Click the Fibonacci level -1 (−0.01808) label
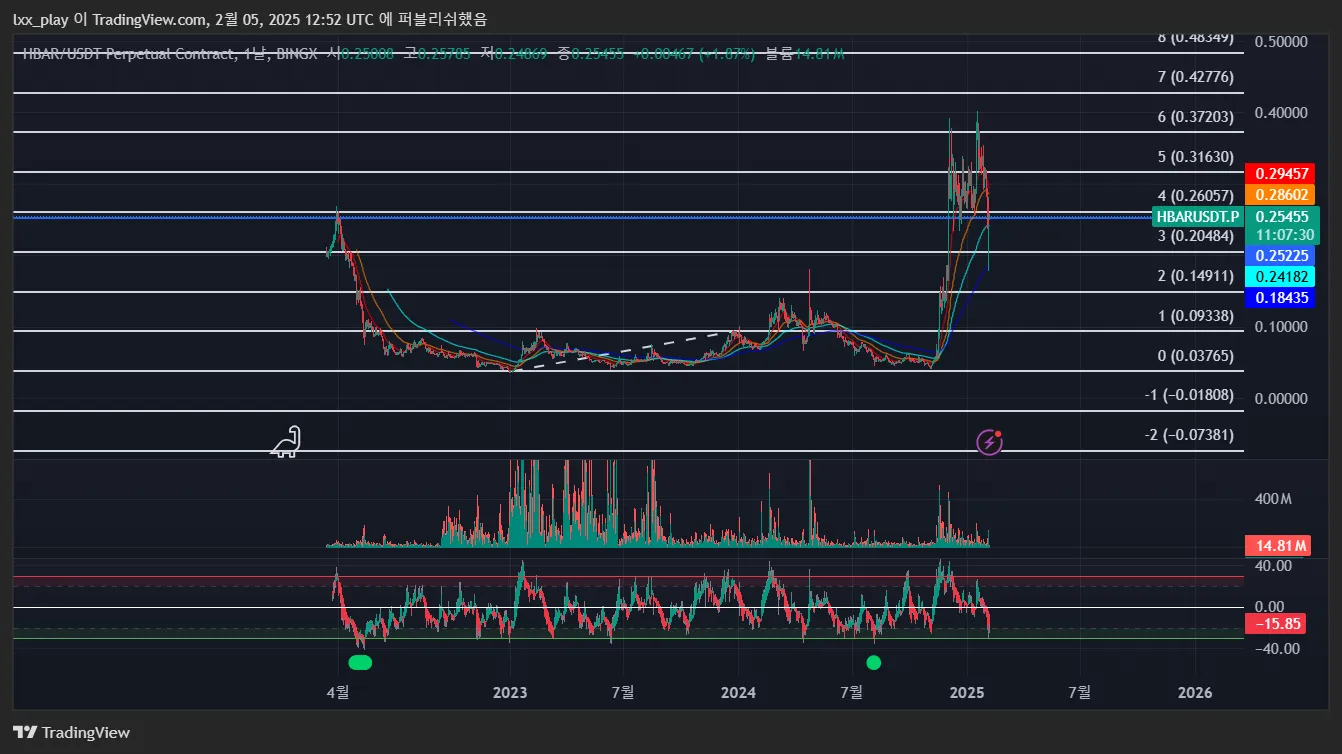The width and height of the screenshot is (1342, 754). [x=1189, y=395]
